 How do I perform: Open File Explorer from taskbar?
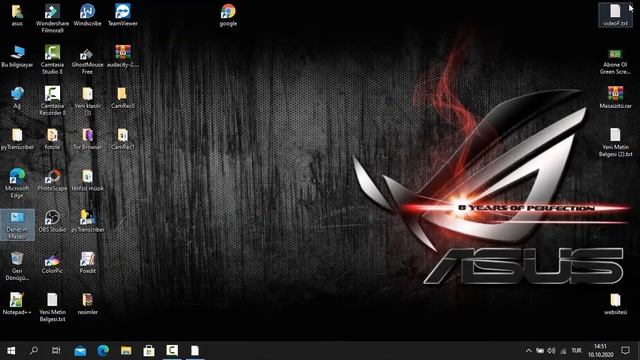point(126,351)
